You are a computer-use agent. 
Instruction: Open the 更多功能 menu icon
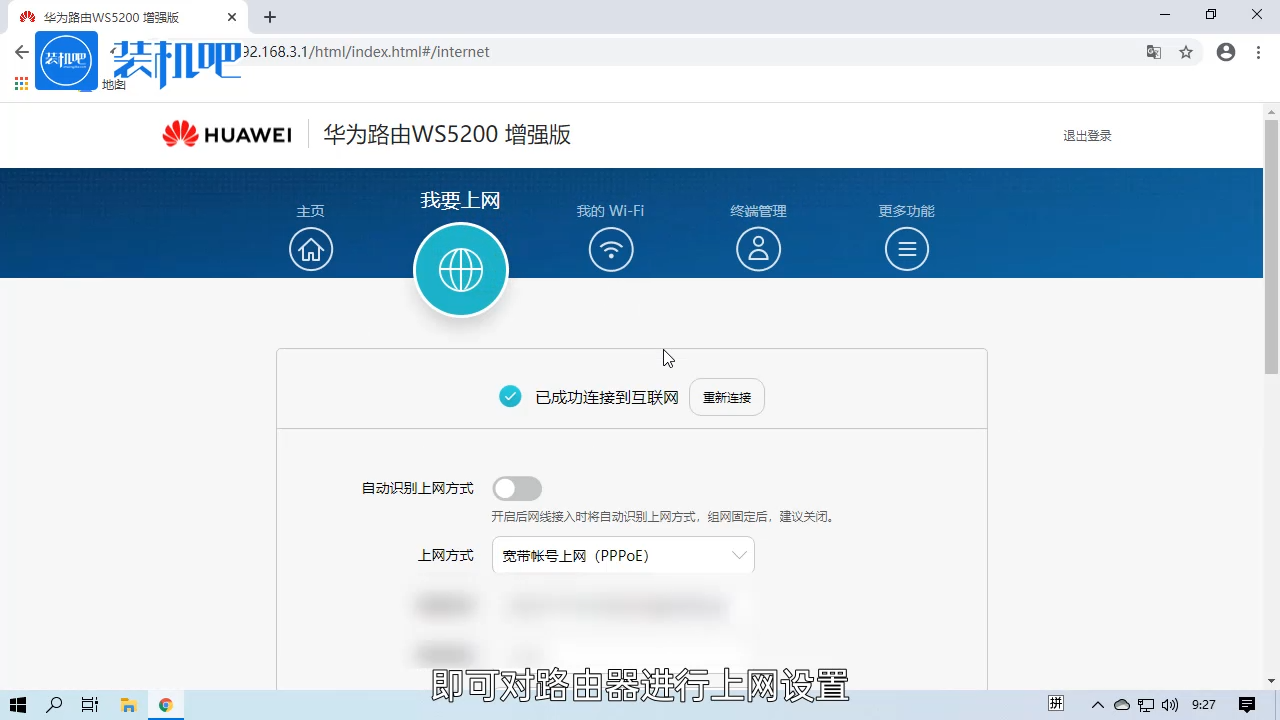906,248
